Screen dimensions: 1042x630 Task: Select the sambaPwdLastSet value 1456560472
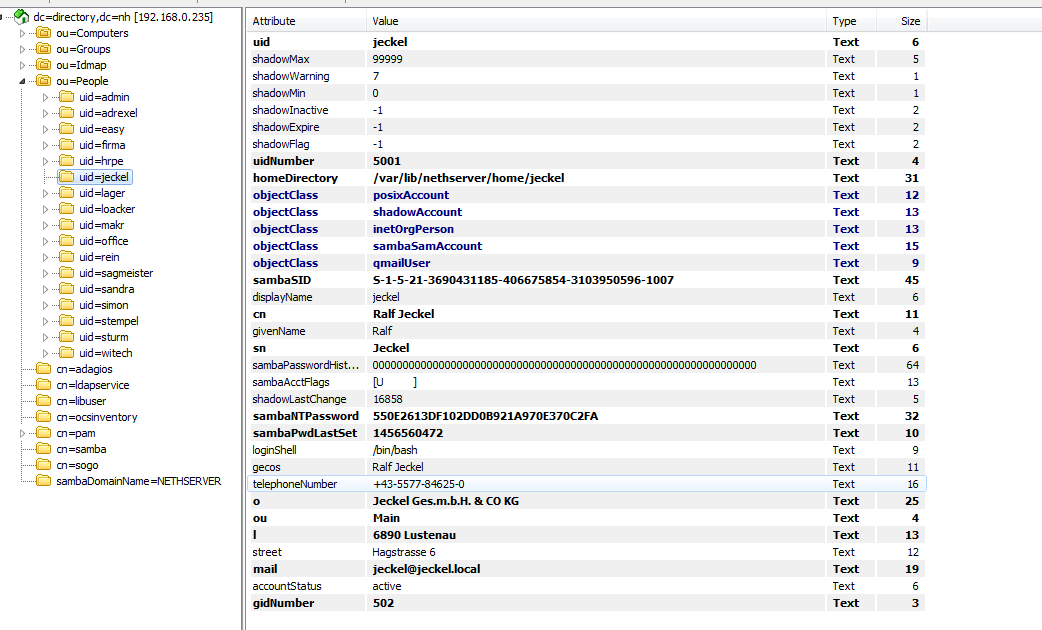pos(408,433)
